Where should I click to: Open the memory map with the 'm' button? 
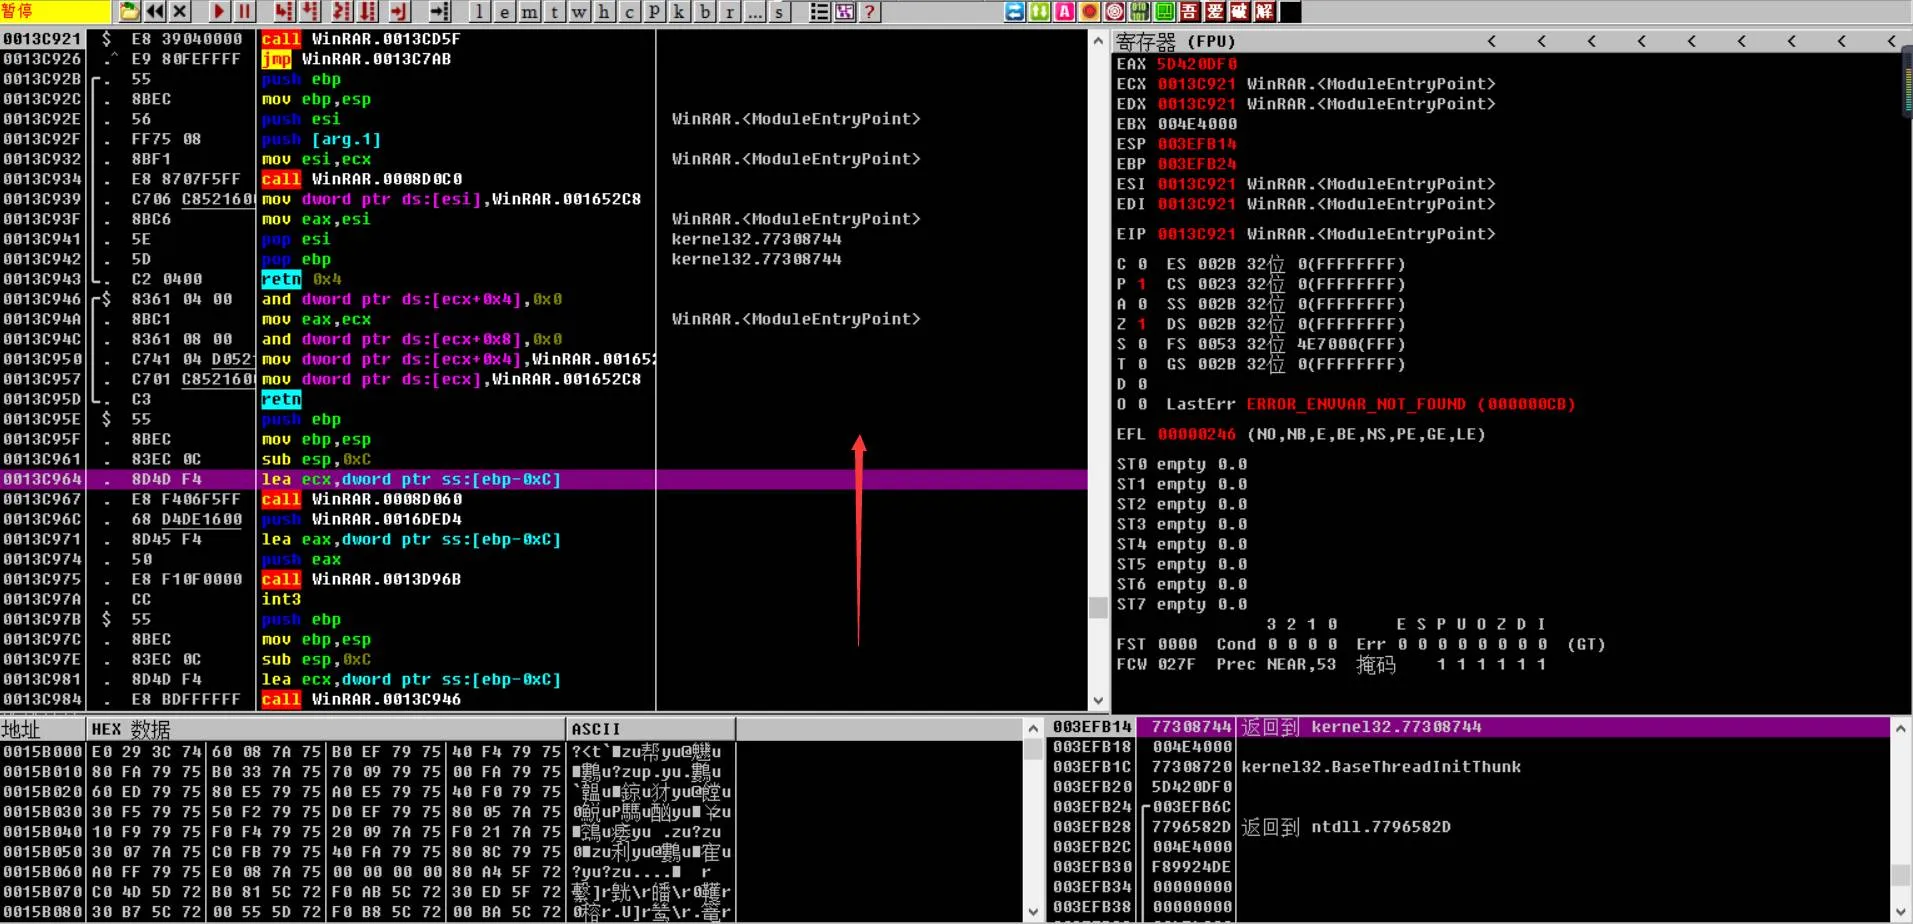[x=530, y=12]
